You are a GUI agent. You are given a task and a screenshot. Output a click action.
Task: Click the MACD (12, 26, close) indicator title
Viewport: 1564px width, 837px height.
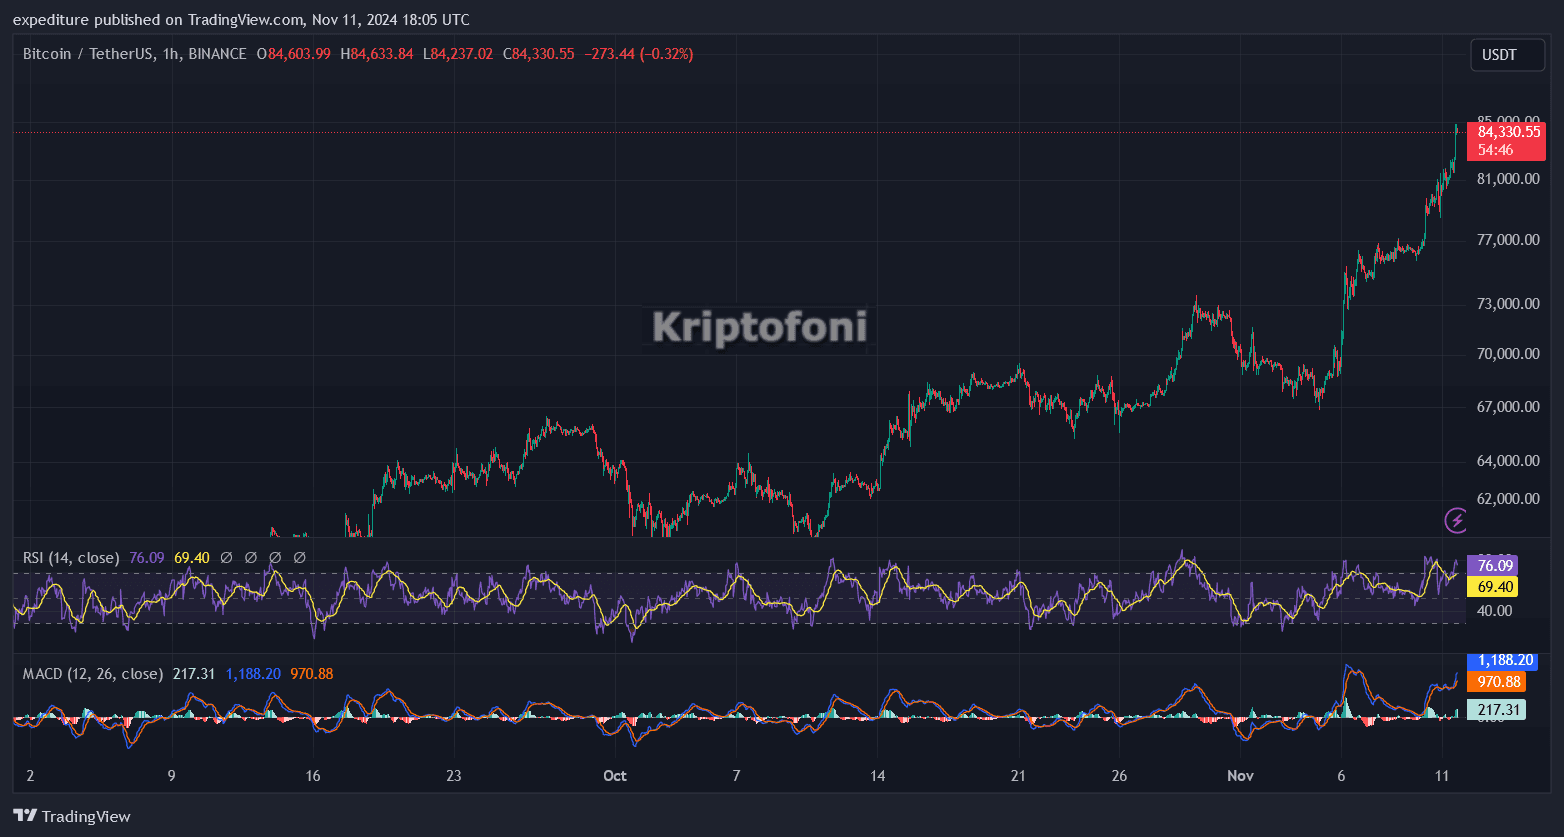[91, 674]
